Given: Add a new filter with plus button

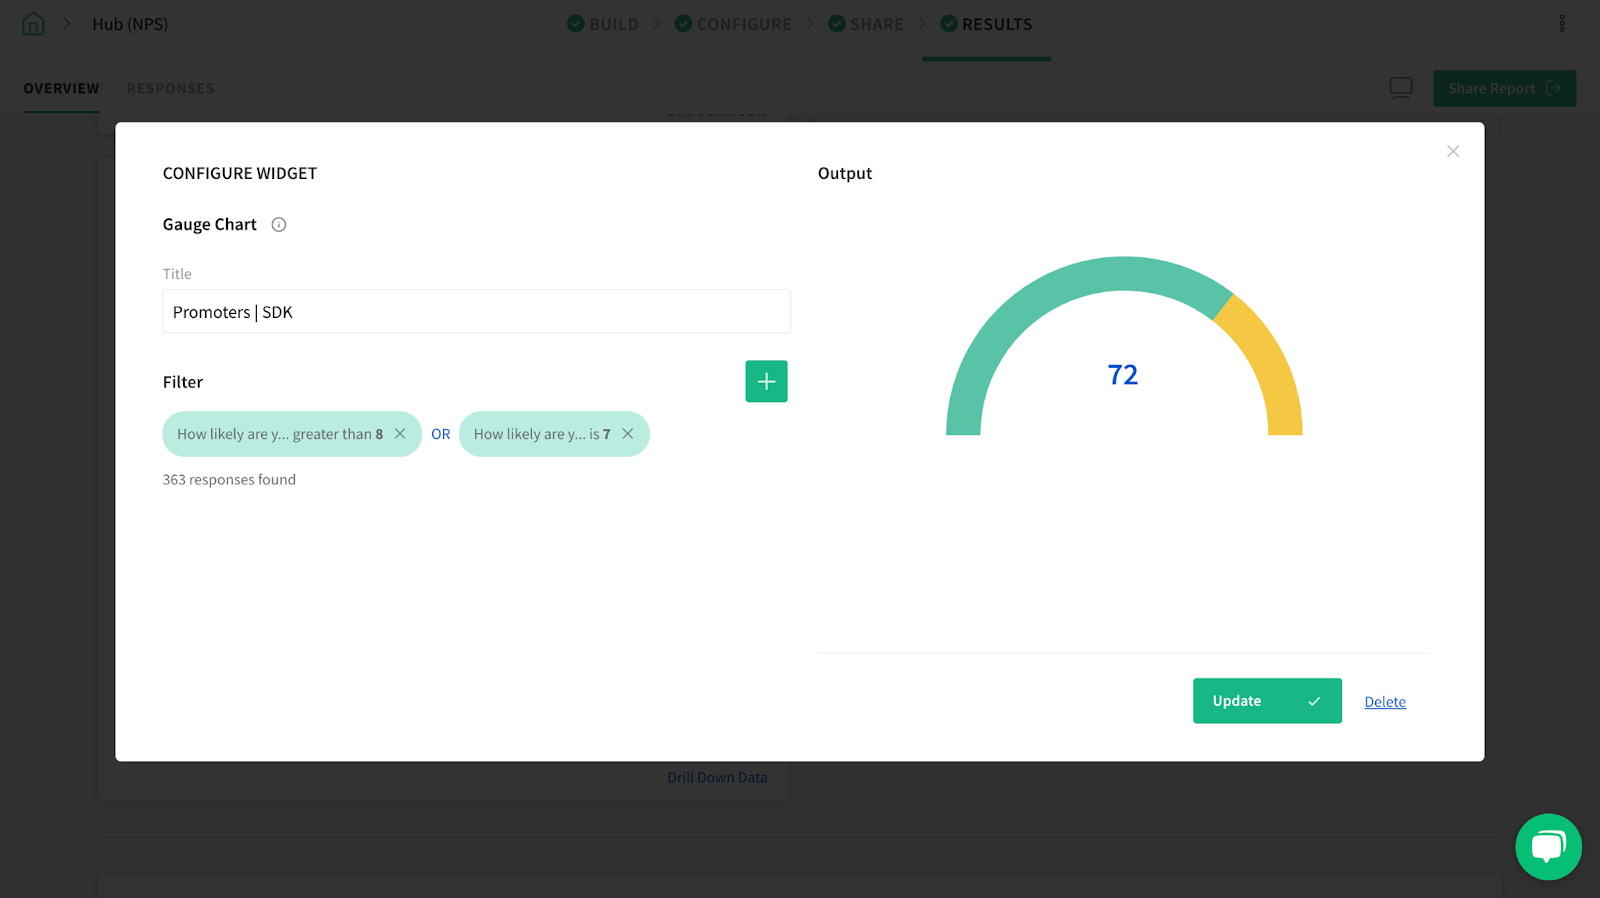Looking at the screenshot, I should coord(766,381).
